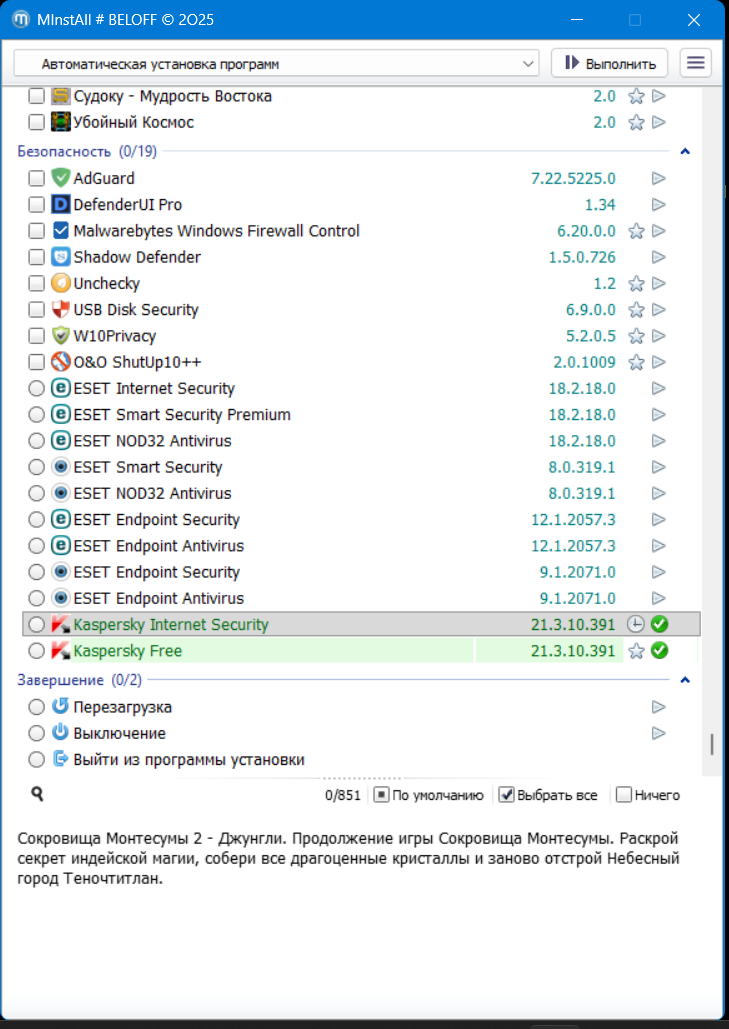Collapse the Завершение section chevron
The image size is (729, 1029).
[685, 680]
